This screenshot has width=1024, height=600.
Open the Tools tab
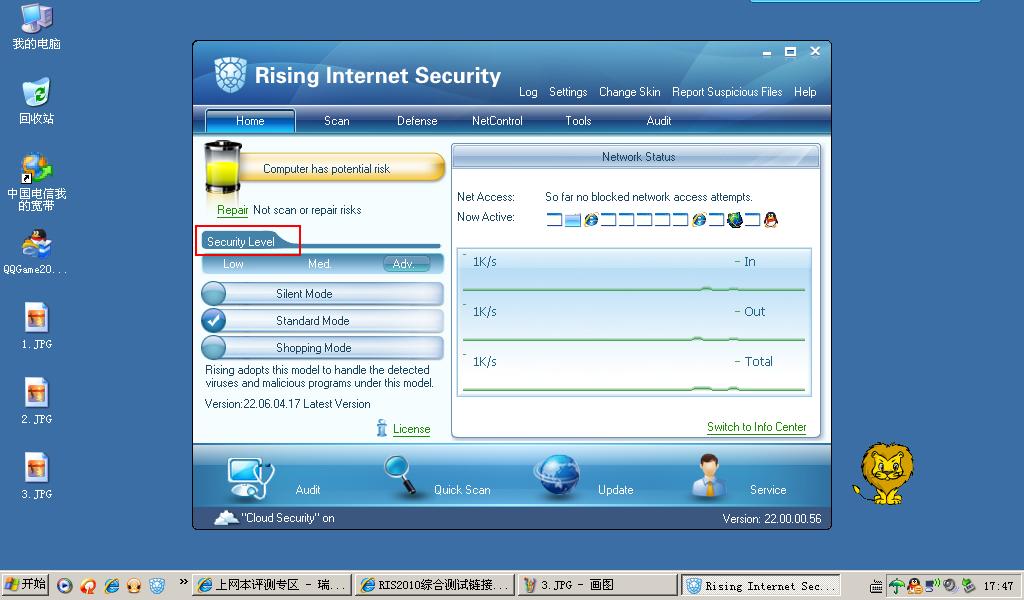click(x=578, y=121)
